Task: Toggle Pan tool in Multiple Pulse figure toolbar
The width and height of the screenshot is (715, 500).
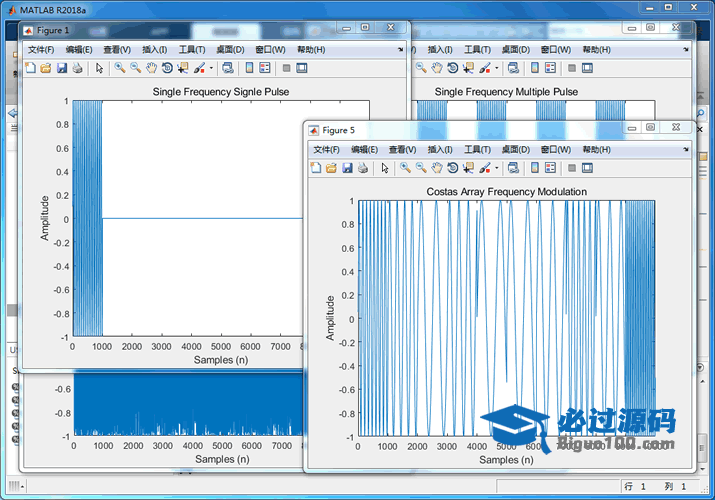Action: (437, 68)
